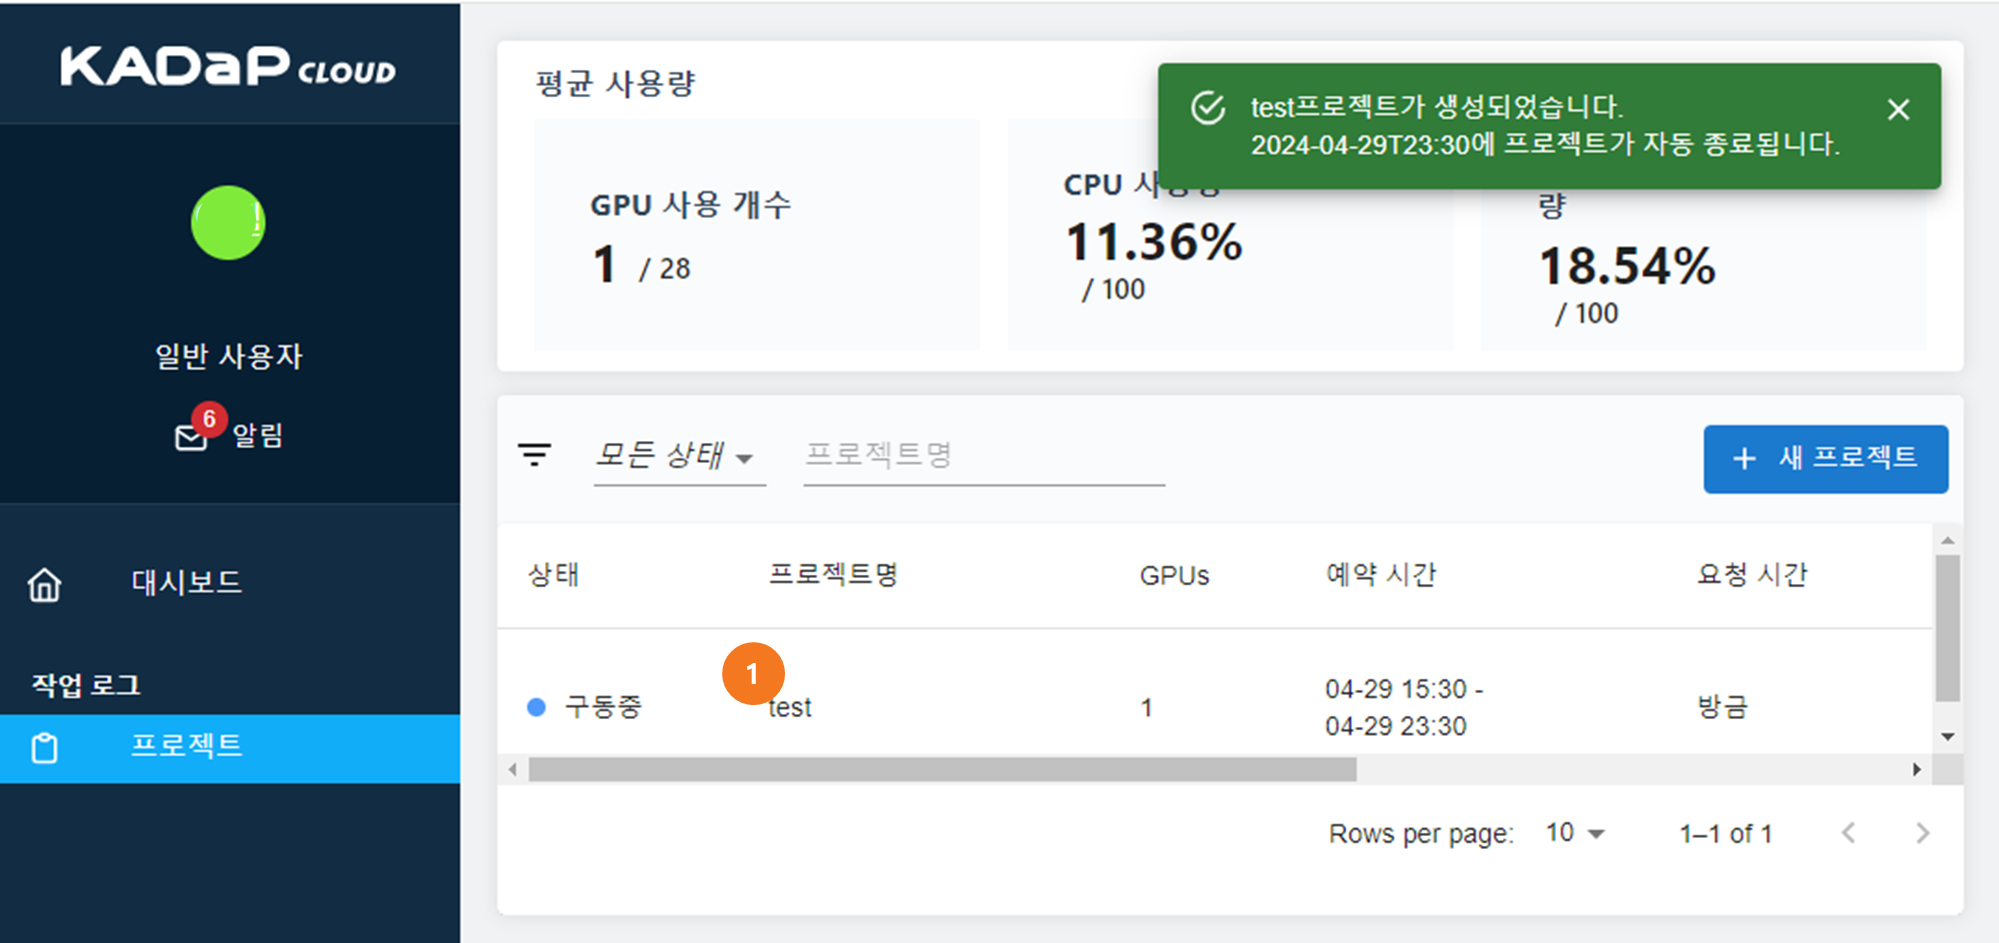Open the test project row
Screen dimensions: 1999x943
click(x=790, y=708)
